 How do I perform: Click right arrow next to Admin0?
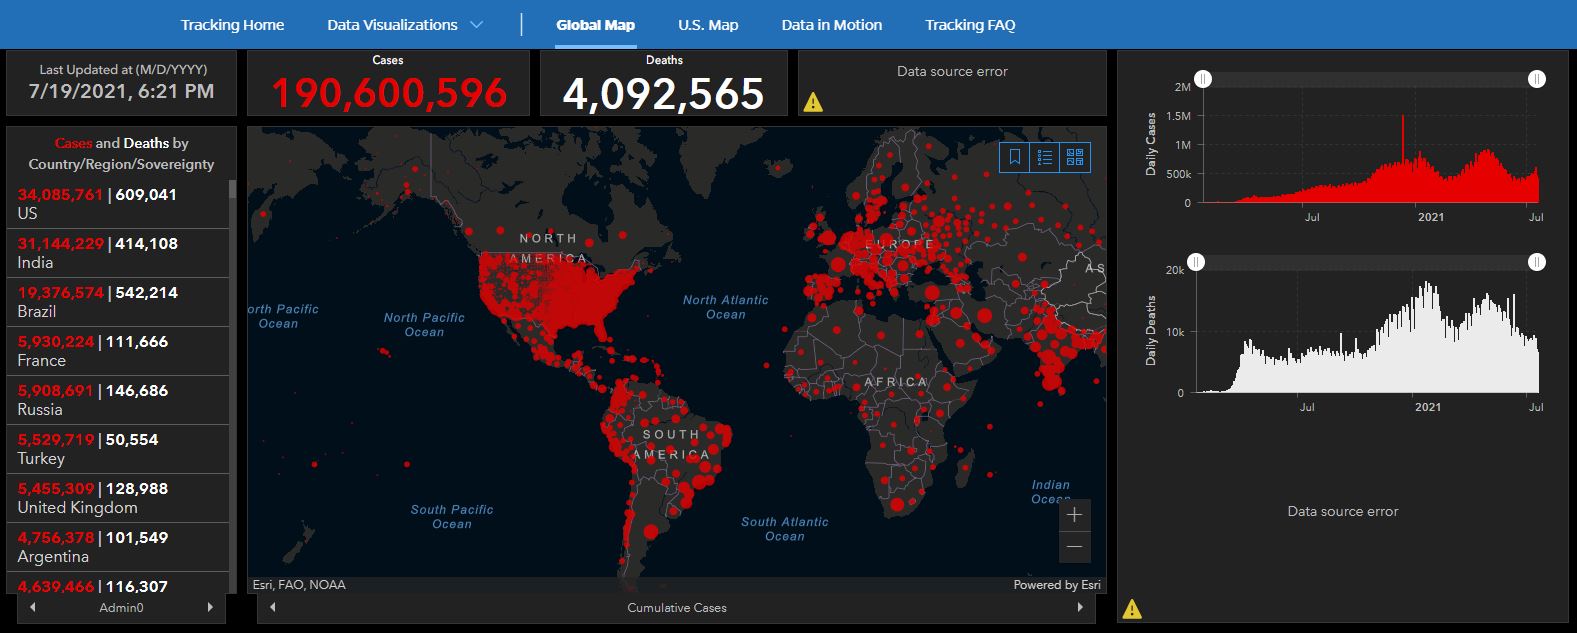point(210,607)
